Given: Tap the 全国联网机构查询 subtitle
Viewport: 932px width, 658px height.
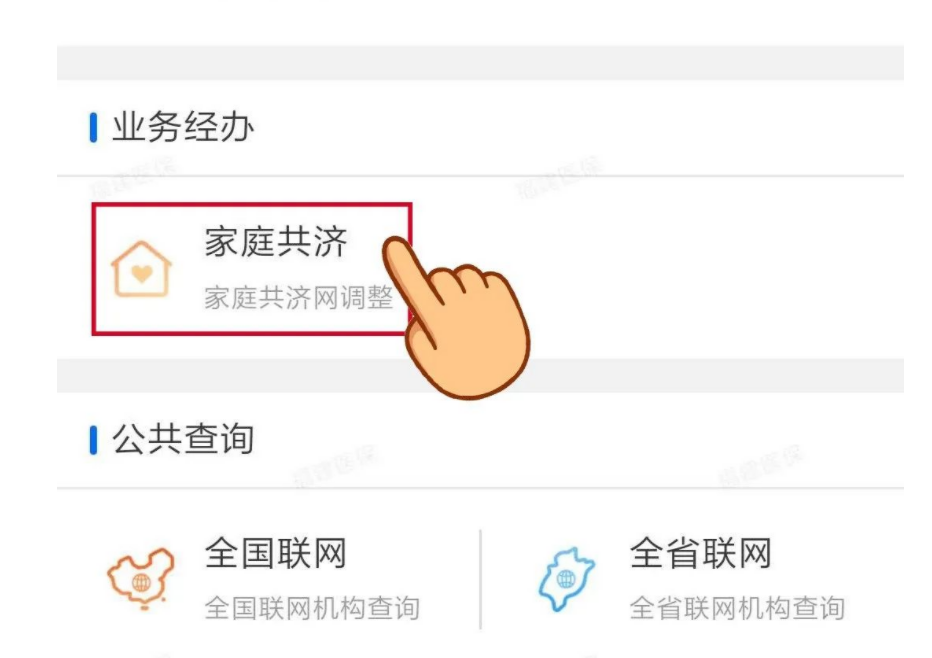Looking at the screenshot, I should click(311, 607).
